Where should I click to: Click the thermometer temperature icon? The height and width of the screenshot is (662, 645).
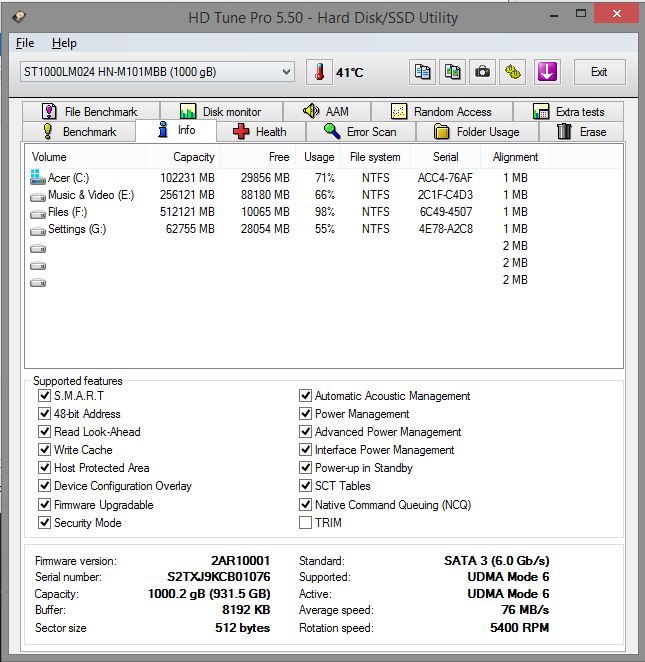[x=319, y=72]
